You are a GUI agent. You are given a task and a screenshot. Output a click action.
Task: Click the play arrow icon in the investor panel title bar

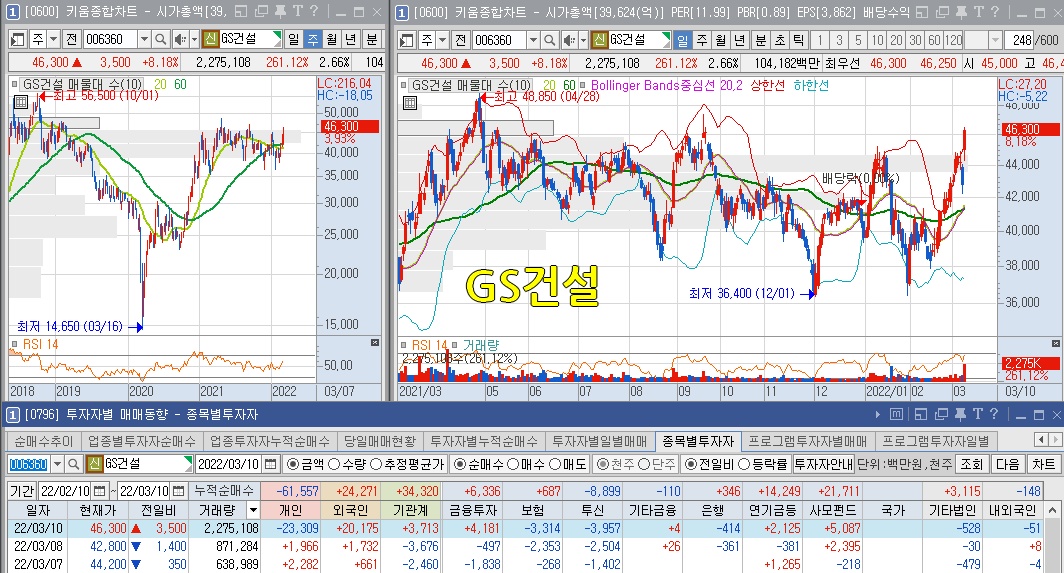point(878,414)
